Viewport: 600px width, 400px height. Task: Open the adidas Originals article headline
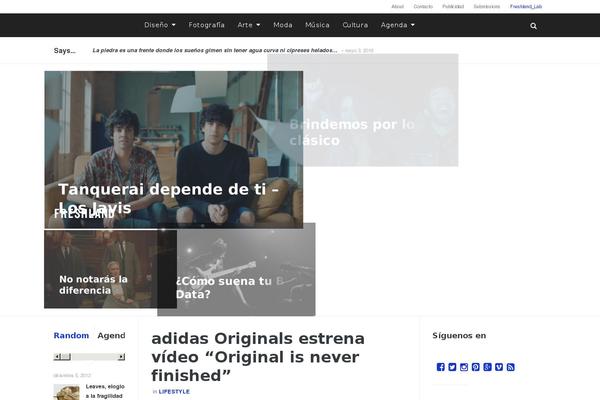tap(258, 357)
